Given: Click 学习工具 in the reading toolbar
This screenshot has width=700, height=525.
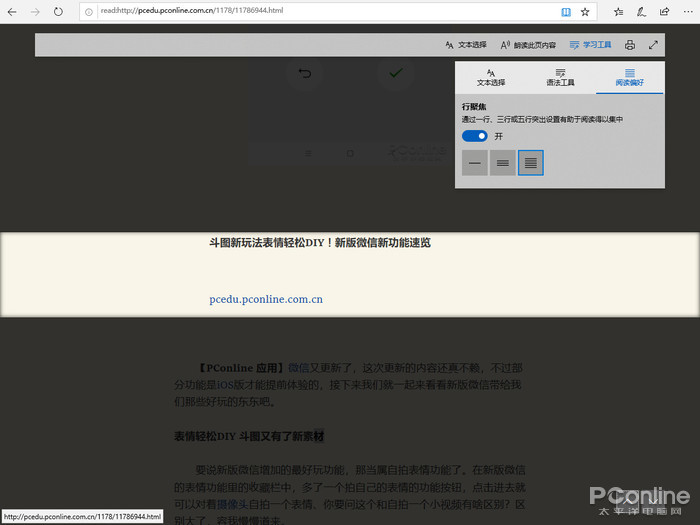Looking at the screenshot, I should tap(590, 45).
